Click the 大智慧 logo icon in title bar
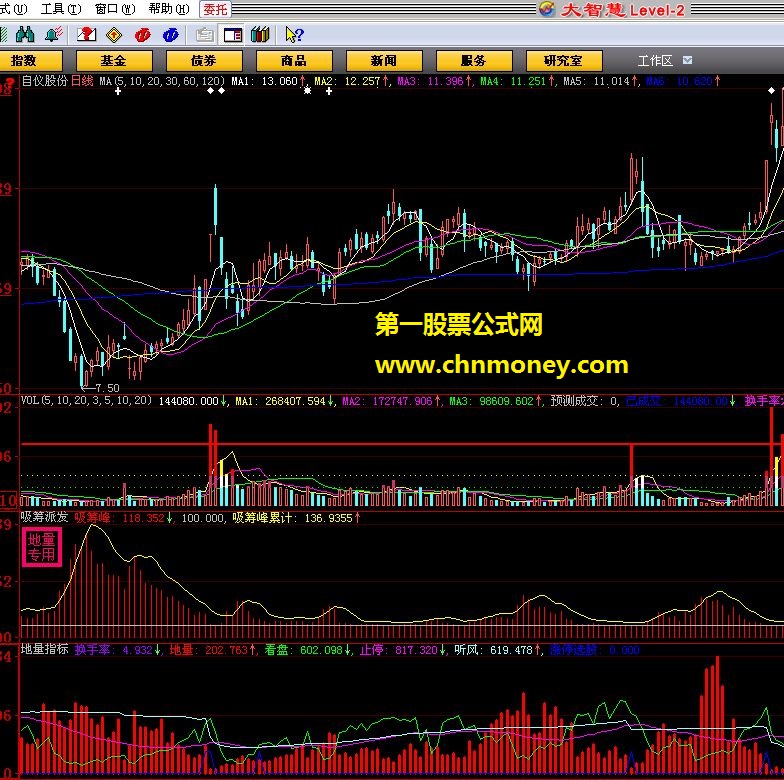The height and width of the screenshot is (780, 784). [x=546, y=9]
